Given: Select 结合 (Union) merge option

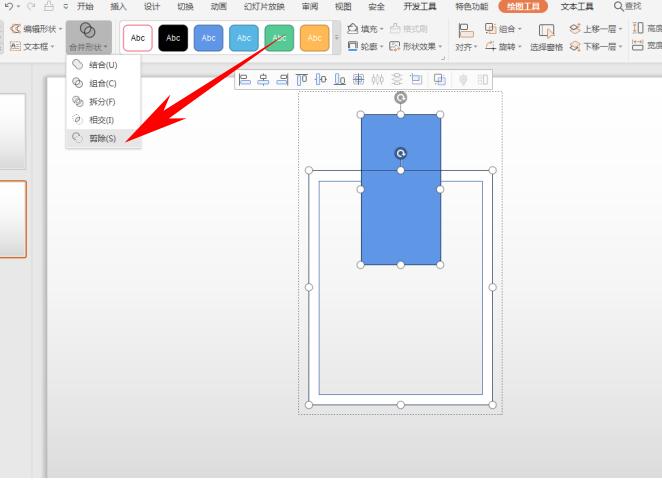Looking at the screenshot, I should click(102, 65).
